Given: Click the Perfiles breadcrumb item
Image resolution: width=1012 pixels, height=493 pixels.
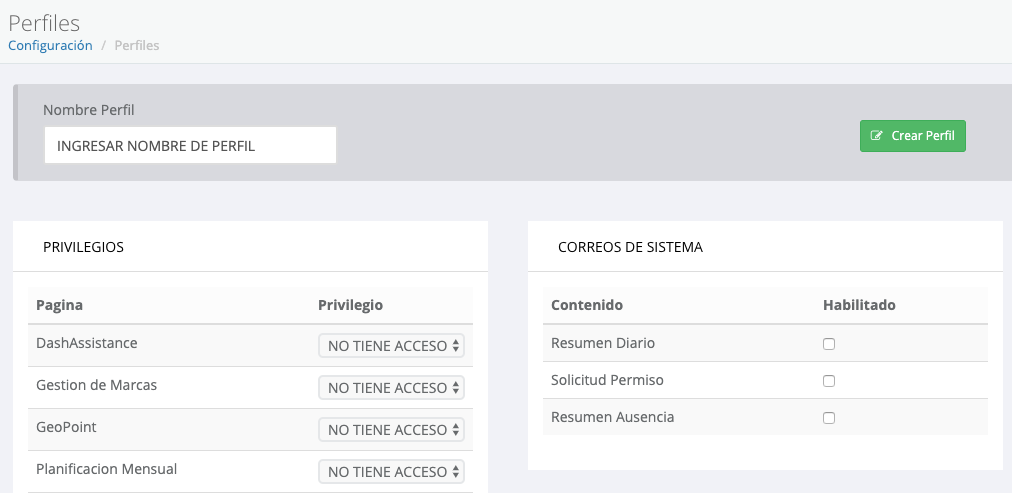Looking at the screenshot, I should pos(137,46).
